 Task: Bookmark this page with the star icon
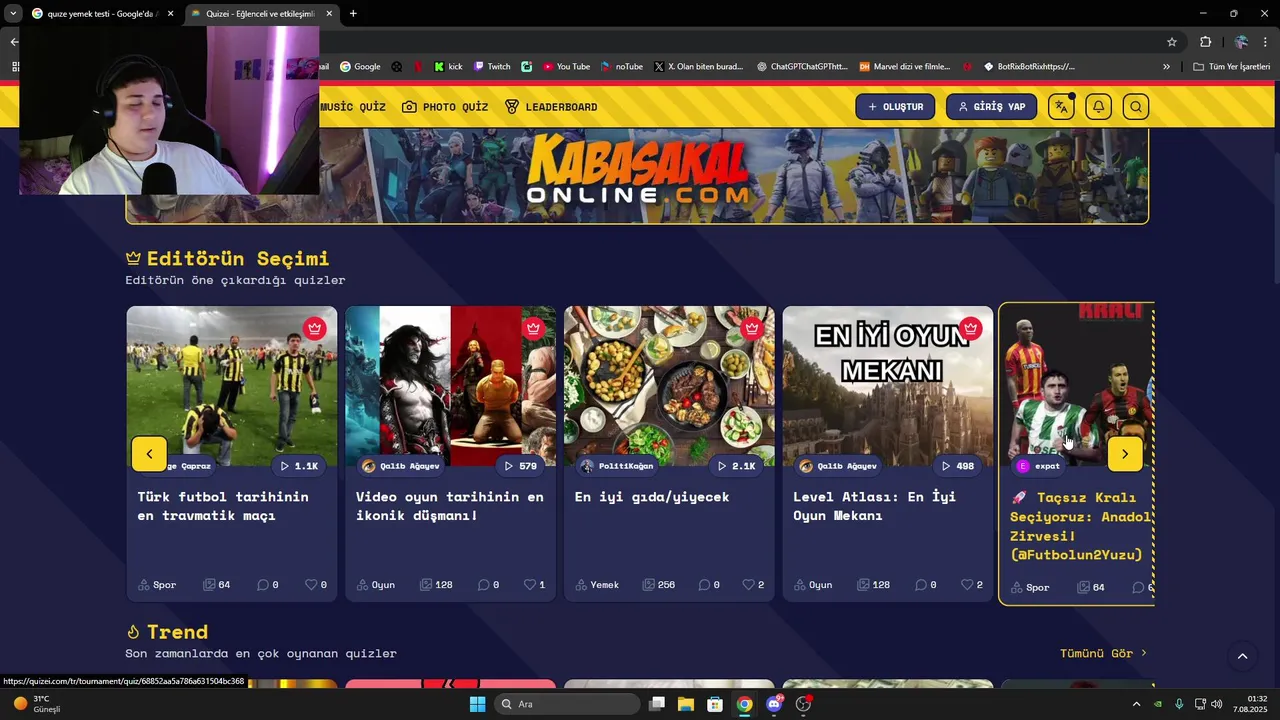(1172, 42)
